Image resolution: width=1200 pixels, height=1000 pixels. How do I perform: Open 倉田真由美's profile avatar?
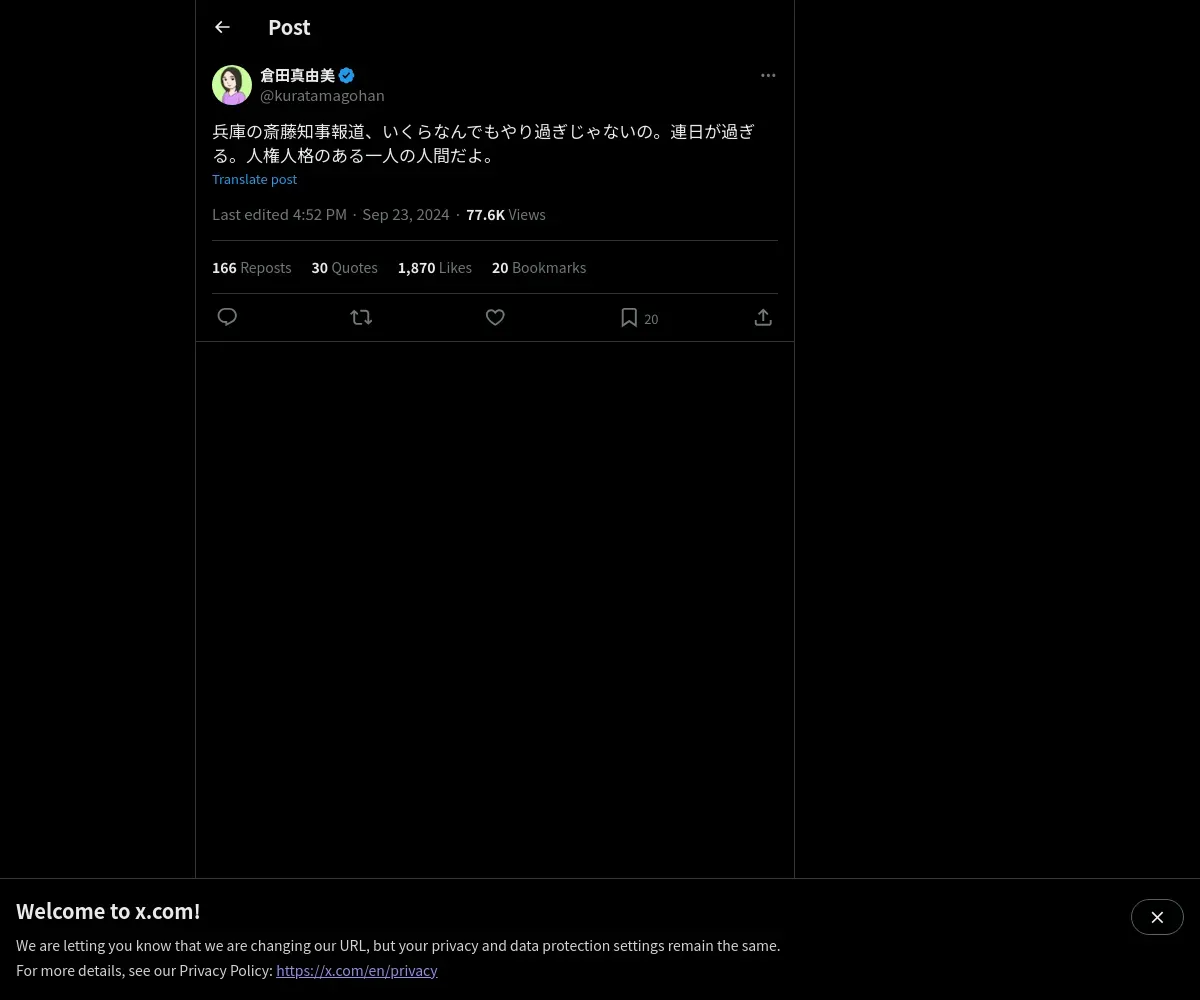click(232, 85)
